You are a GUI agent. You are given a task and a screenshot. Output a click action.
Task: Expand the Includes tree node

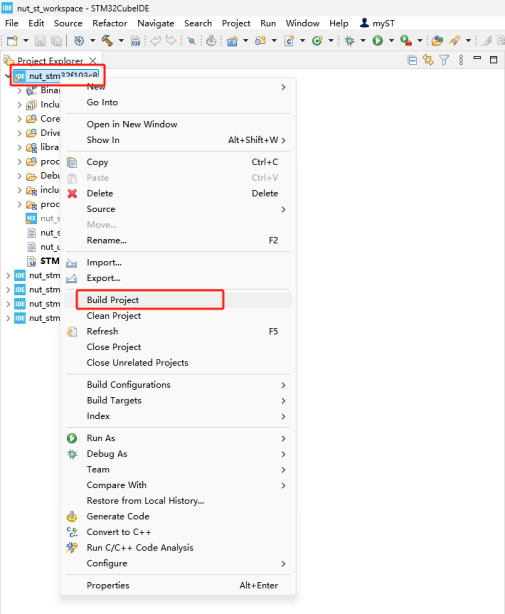(x=19, y=105)
